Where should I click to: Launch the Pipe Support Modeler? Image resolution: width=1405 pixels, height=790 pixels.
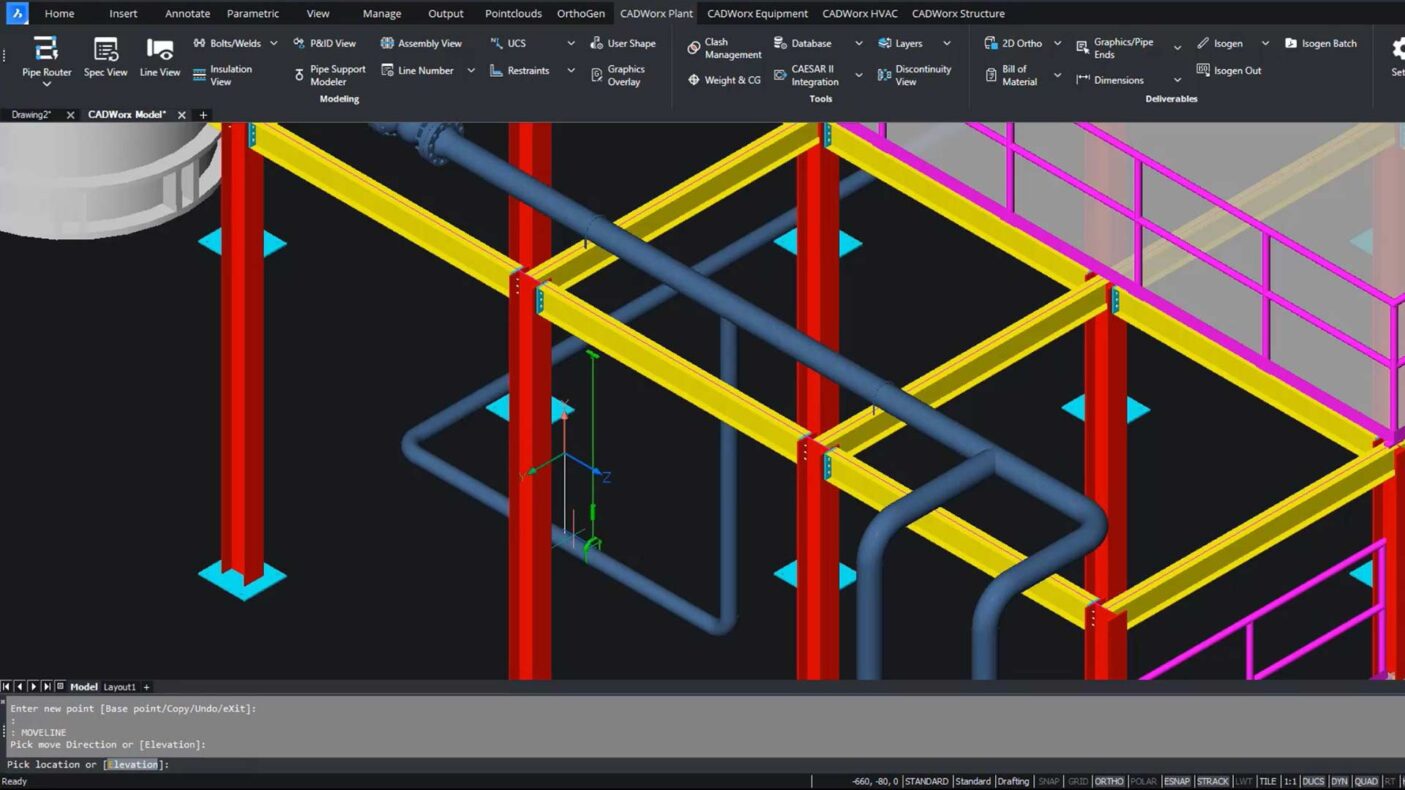[x=329, y=75]
